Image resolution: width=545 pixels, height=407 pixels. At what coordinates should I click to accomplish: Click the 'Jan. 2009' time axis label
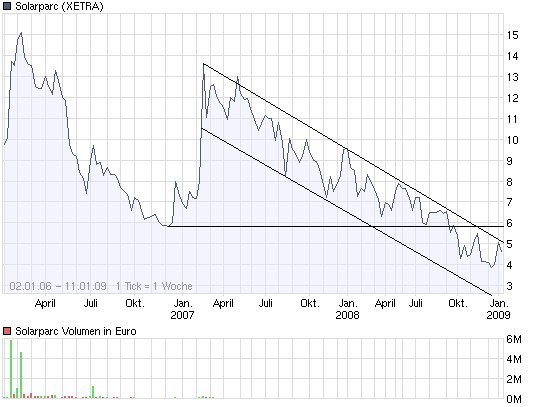(498, 309)
